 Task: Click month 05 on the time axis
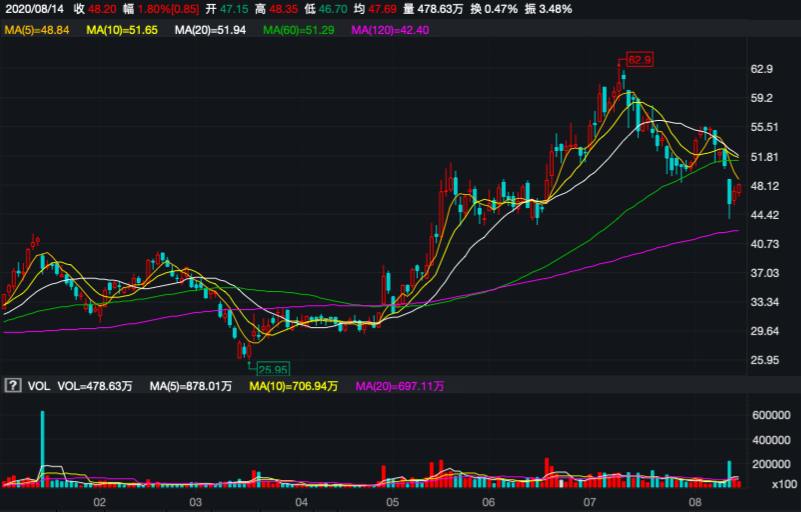coord(393,502)
